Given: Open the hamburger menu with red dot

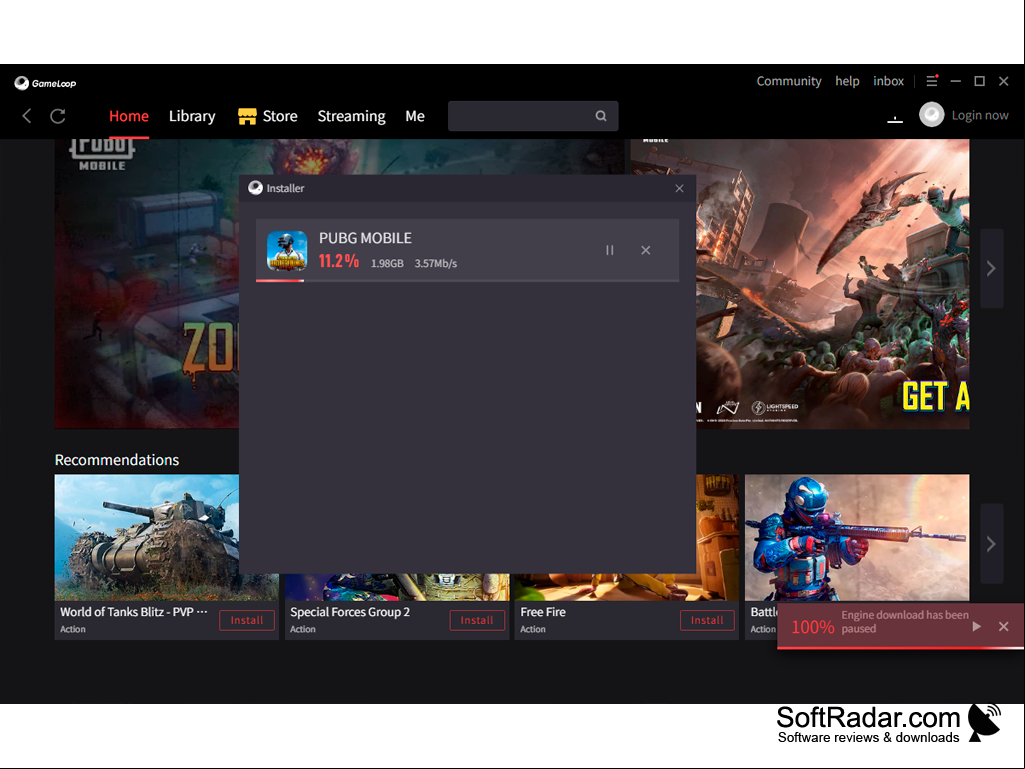Looking at the screenshot, I should [932, 81].
